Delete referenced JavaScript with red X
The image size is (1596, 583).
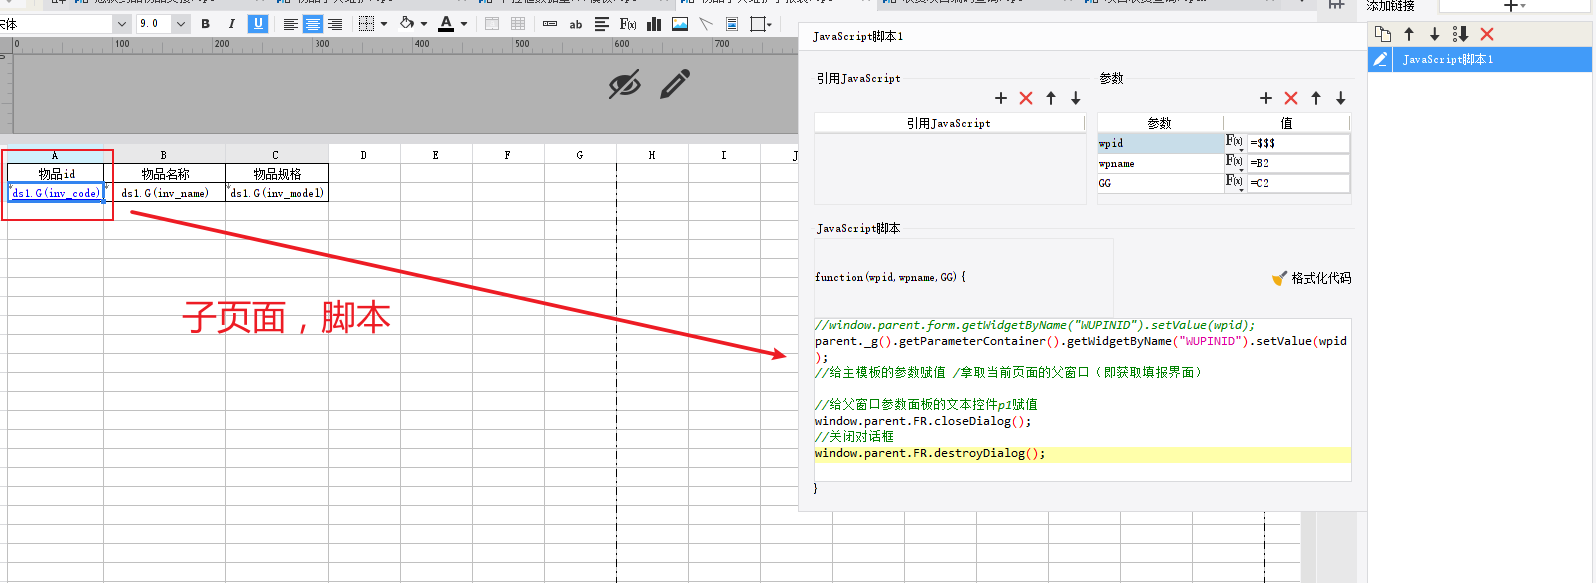coord(1026,98)
